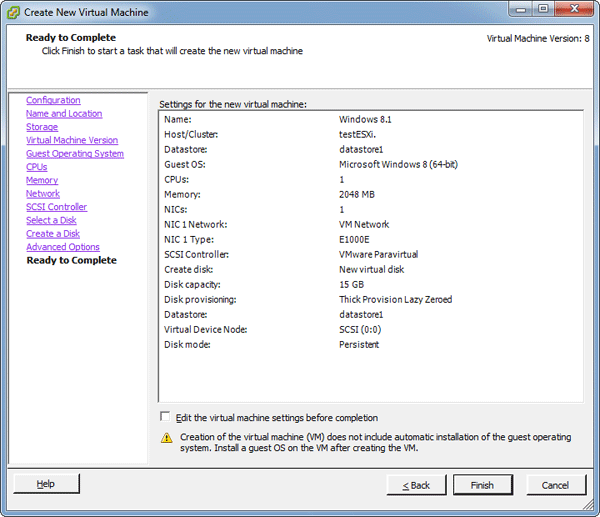Go back with the Back button

coord(416,485)
